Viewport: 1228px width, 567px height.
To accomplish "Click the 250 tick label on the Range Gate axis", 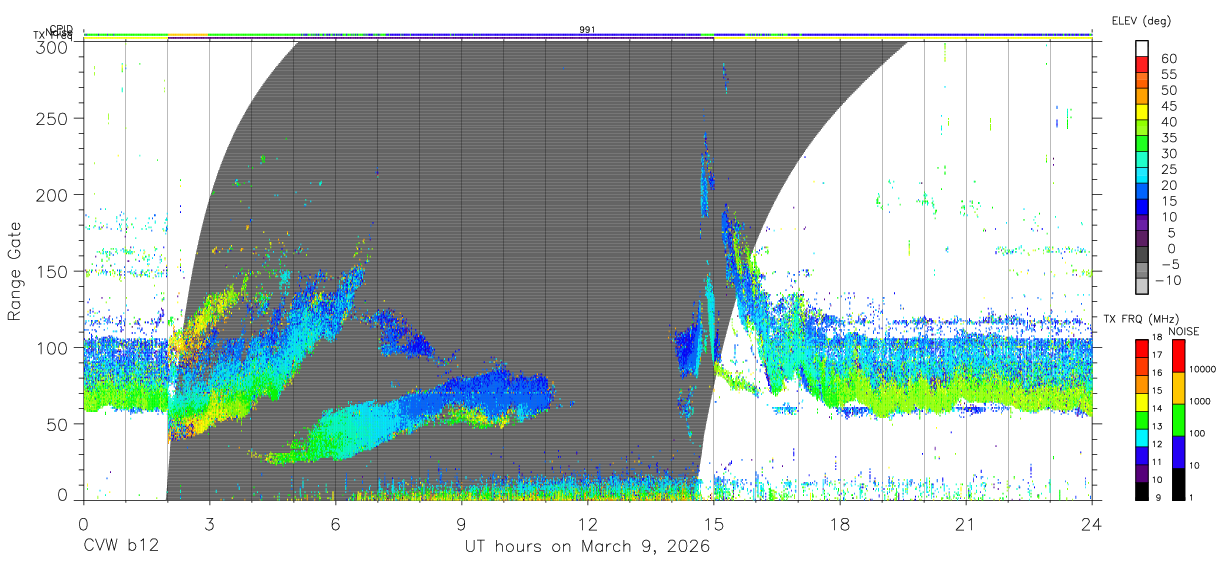I will (x=52, y=119).
